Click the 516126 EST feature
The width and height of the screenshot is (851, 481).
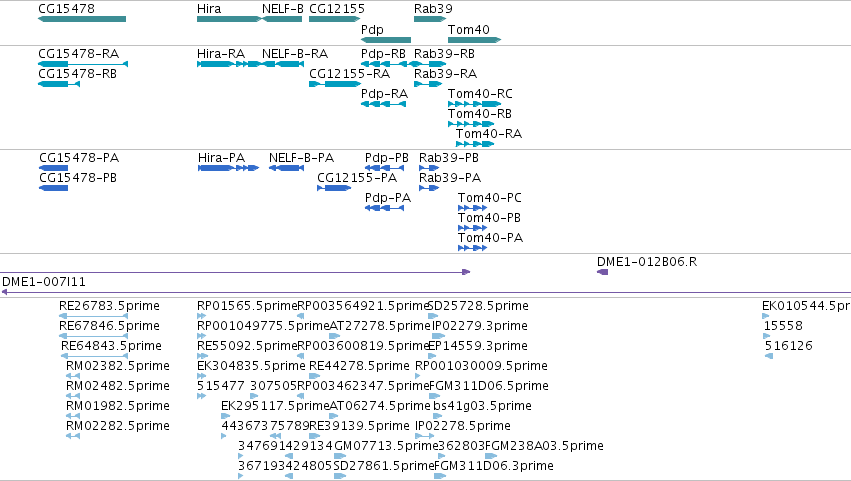pyautogui.click(x=769, y=356)
